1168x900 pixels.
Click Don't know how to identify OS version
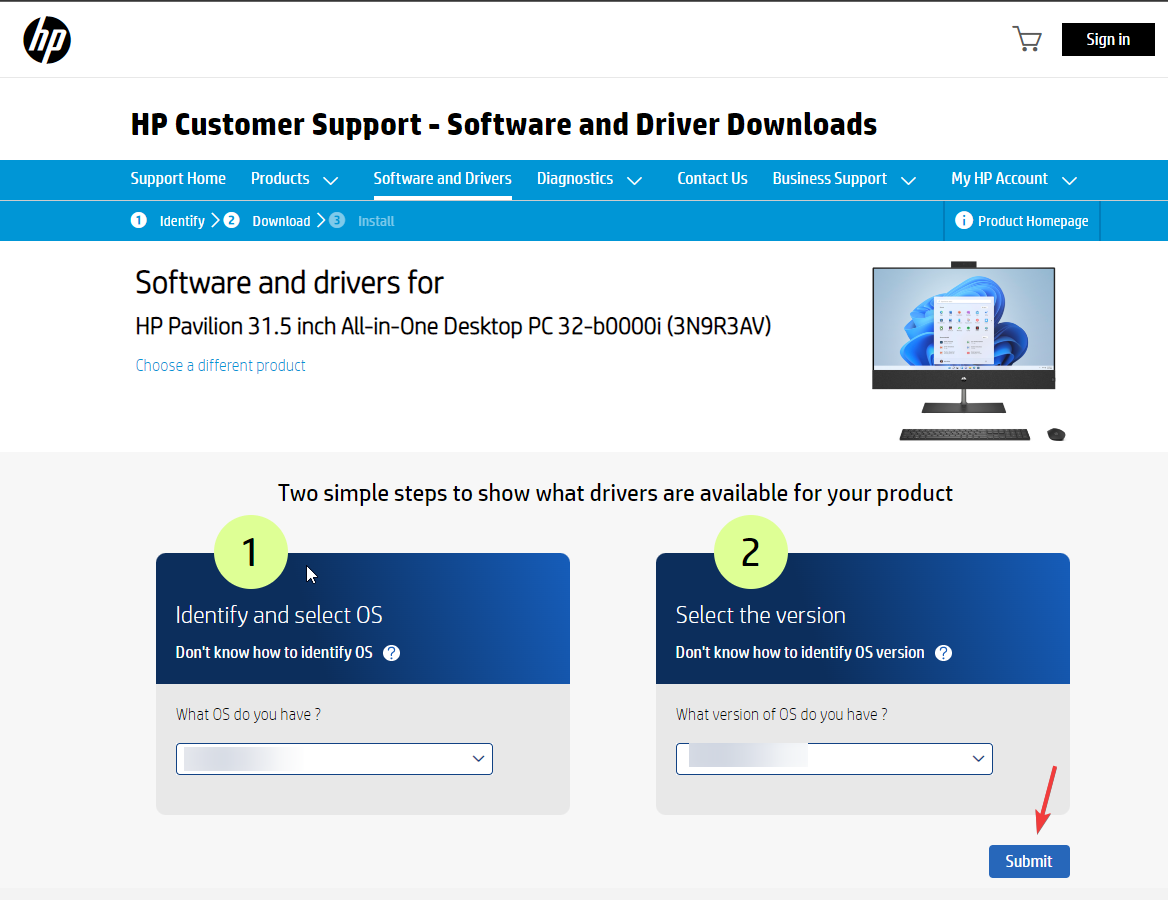[800, 653]
